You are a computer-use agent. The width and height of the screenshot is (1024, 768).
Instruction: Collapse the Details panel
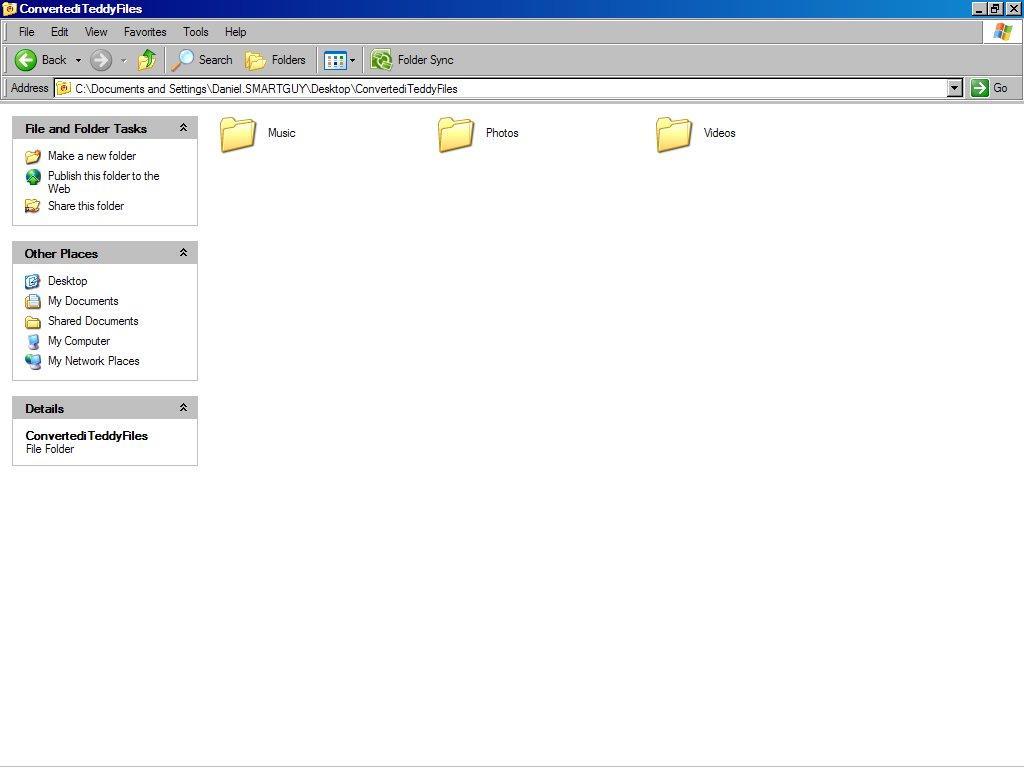click(183, 407)
